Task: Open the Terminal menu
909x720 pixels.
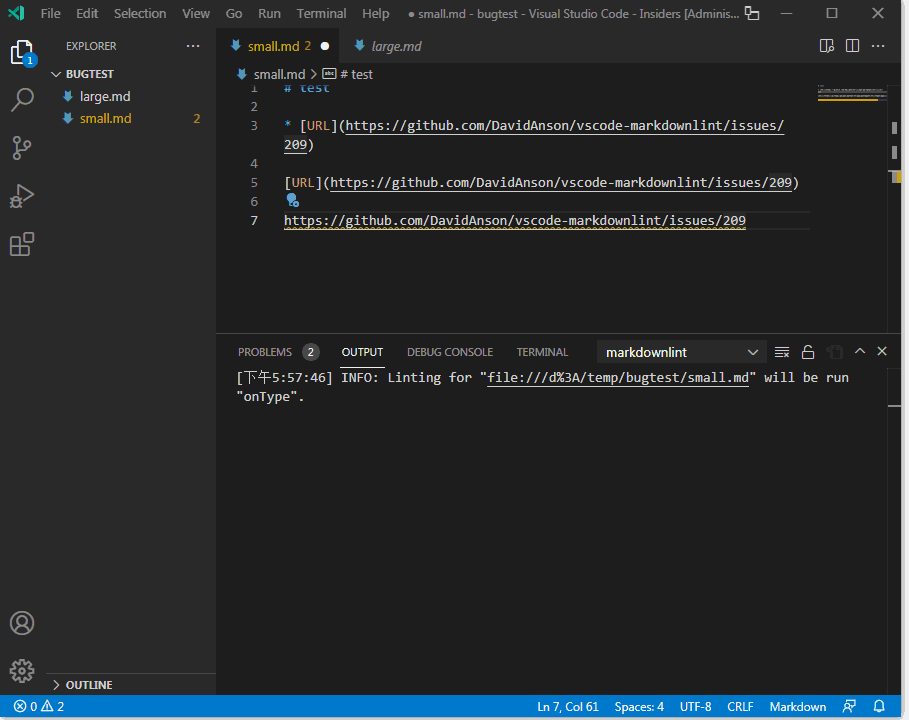Action: 321,13
